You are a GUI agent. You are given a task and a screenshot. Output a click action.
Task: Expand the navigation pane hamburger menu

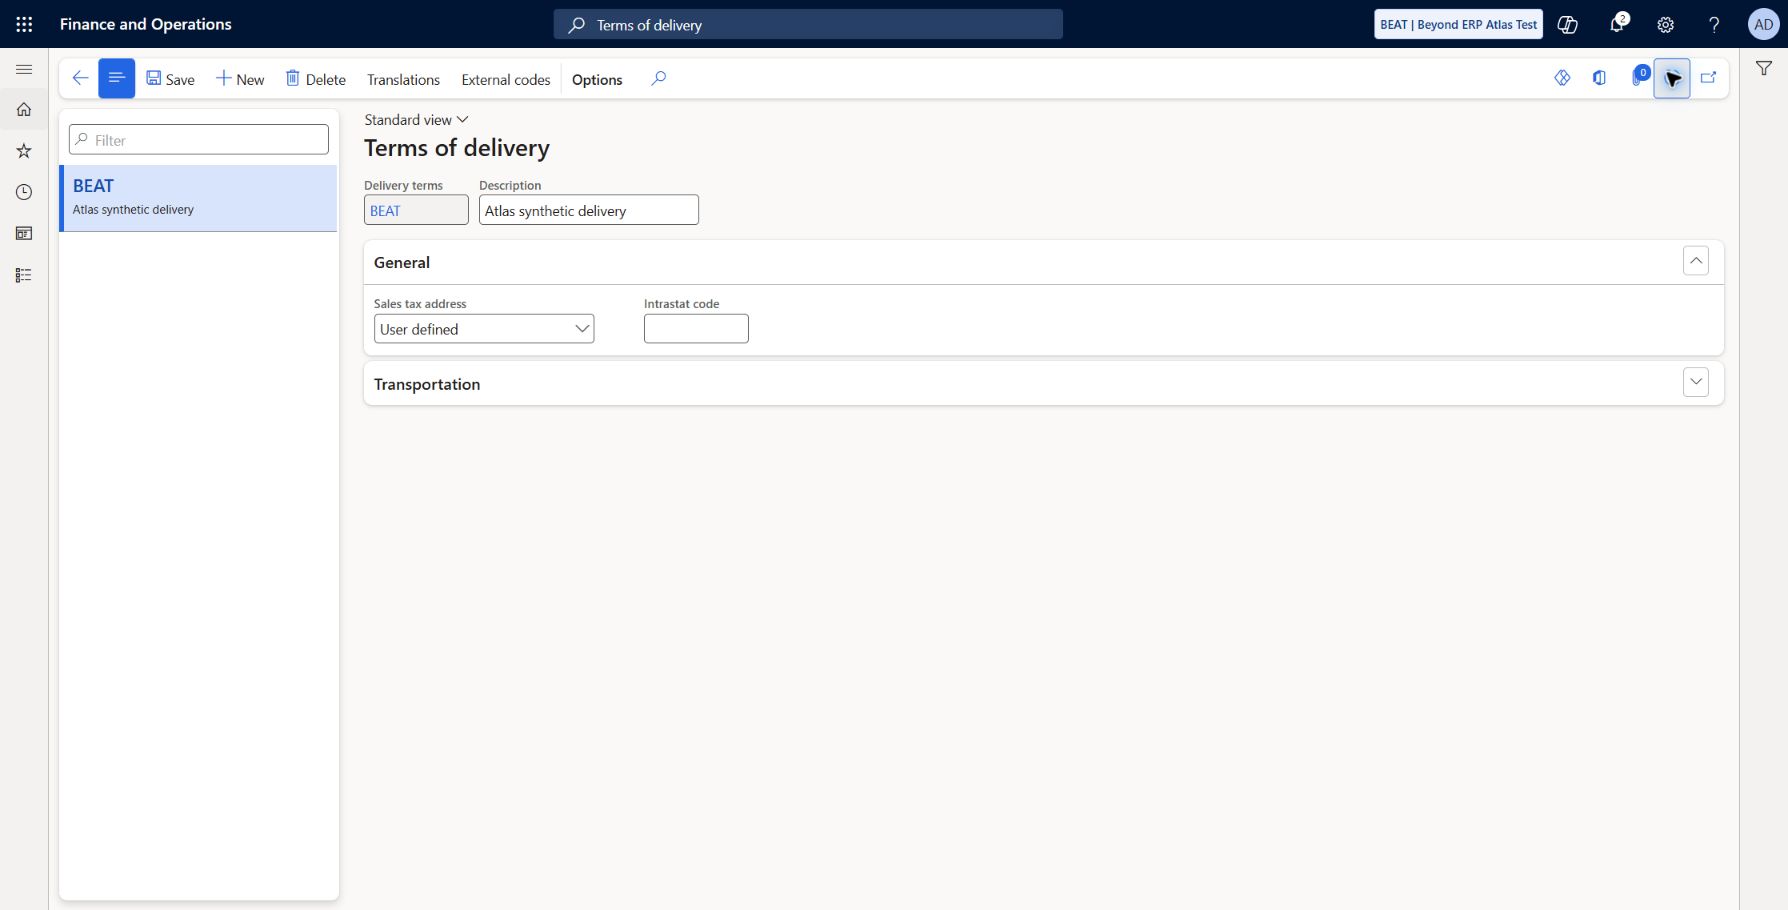[24, 69]
